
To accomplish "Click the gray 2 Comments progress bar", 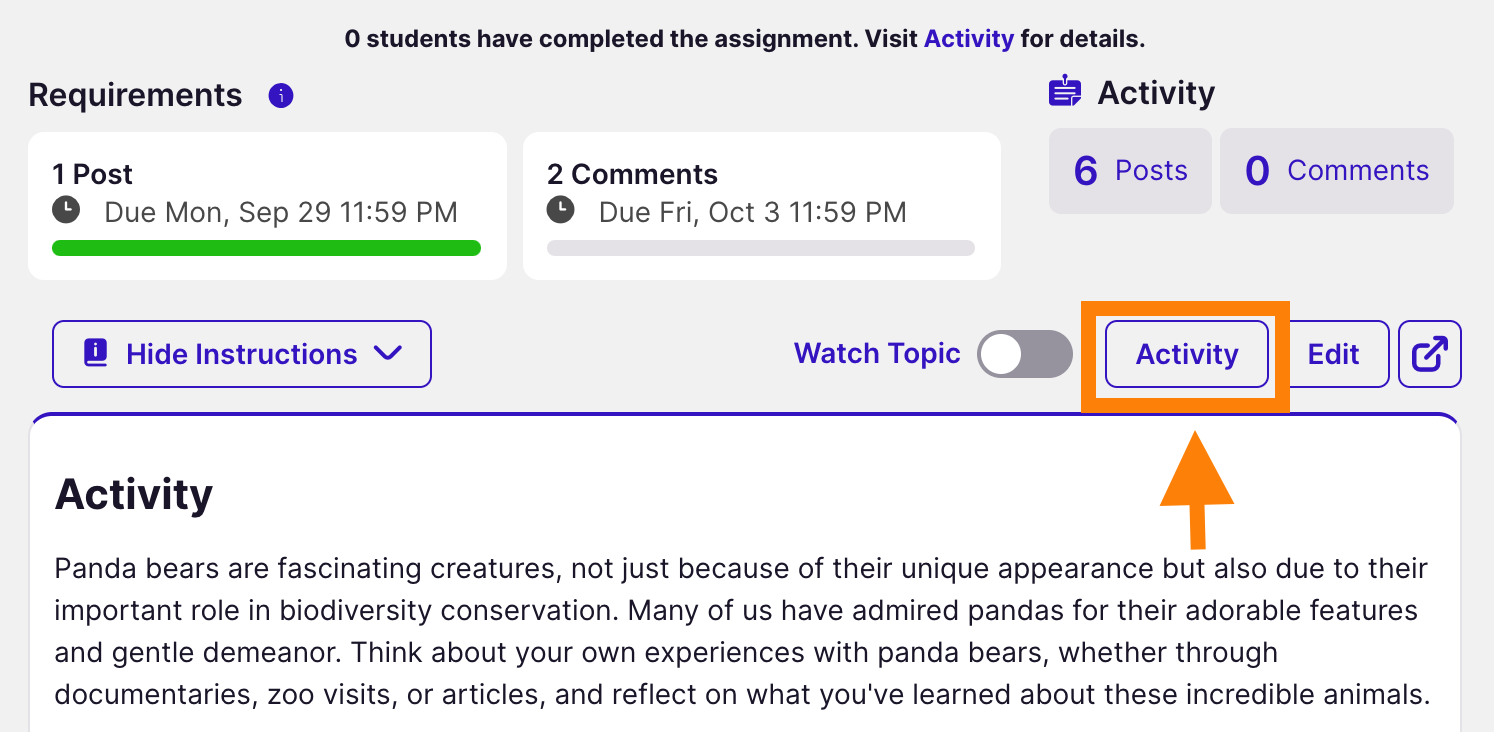I will 761,248.
